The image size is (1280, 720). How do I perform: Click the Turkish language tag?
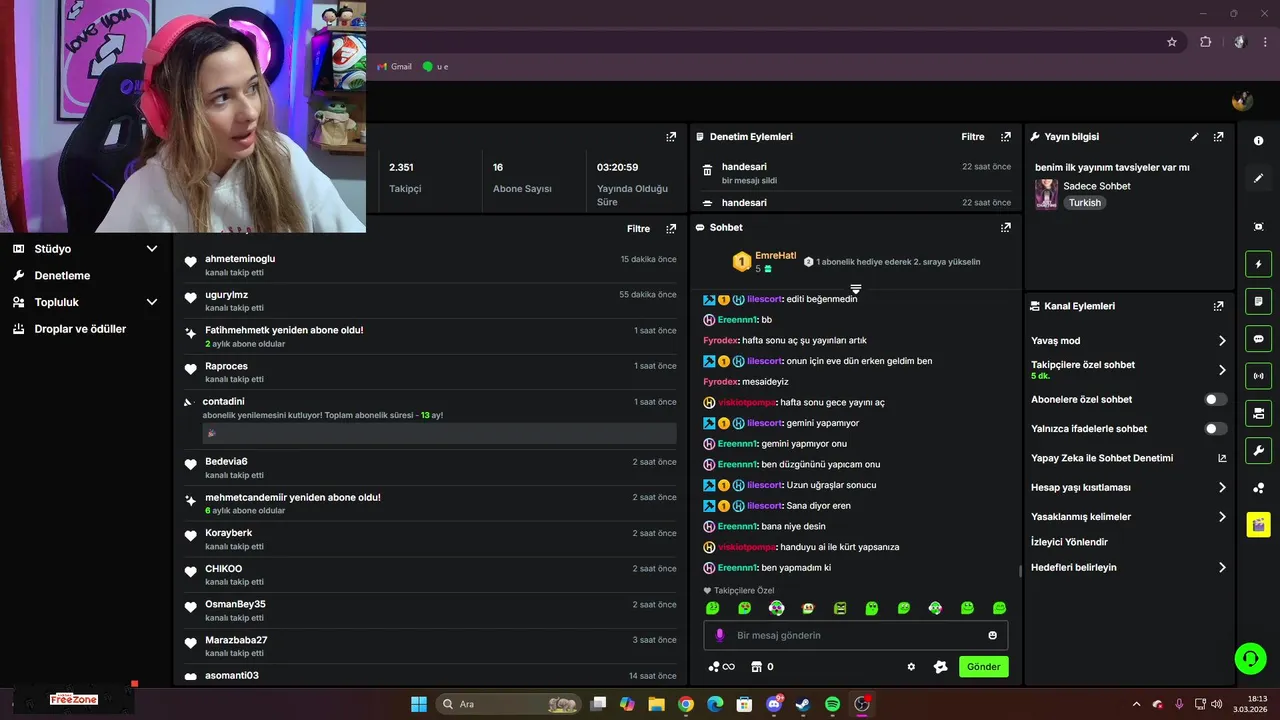pyautogui.click(x=1084, y=203)
